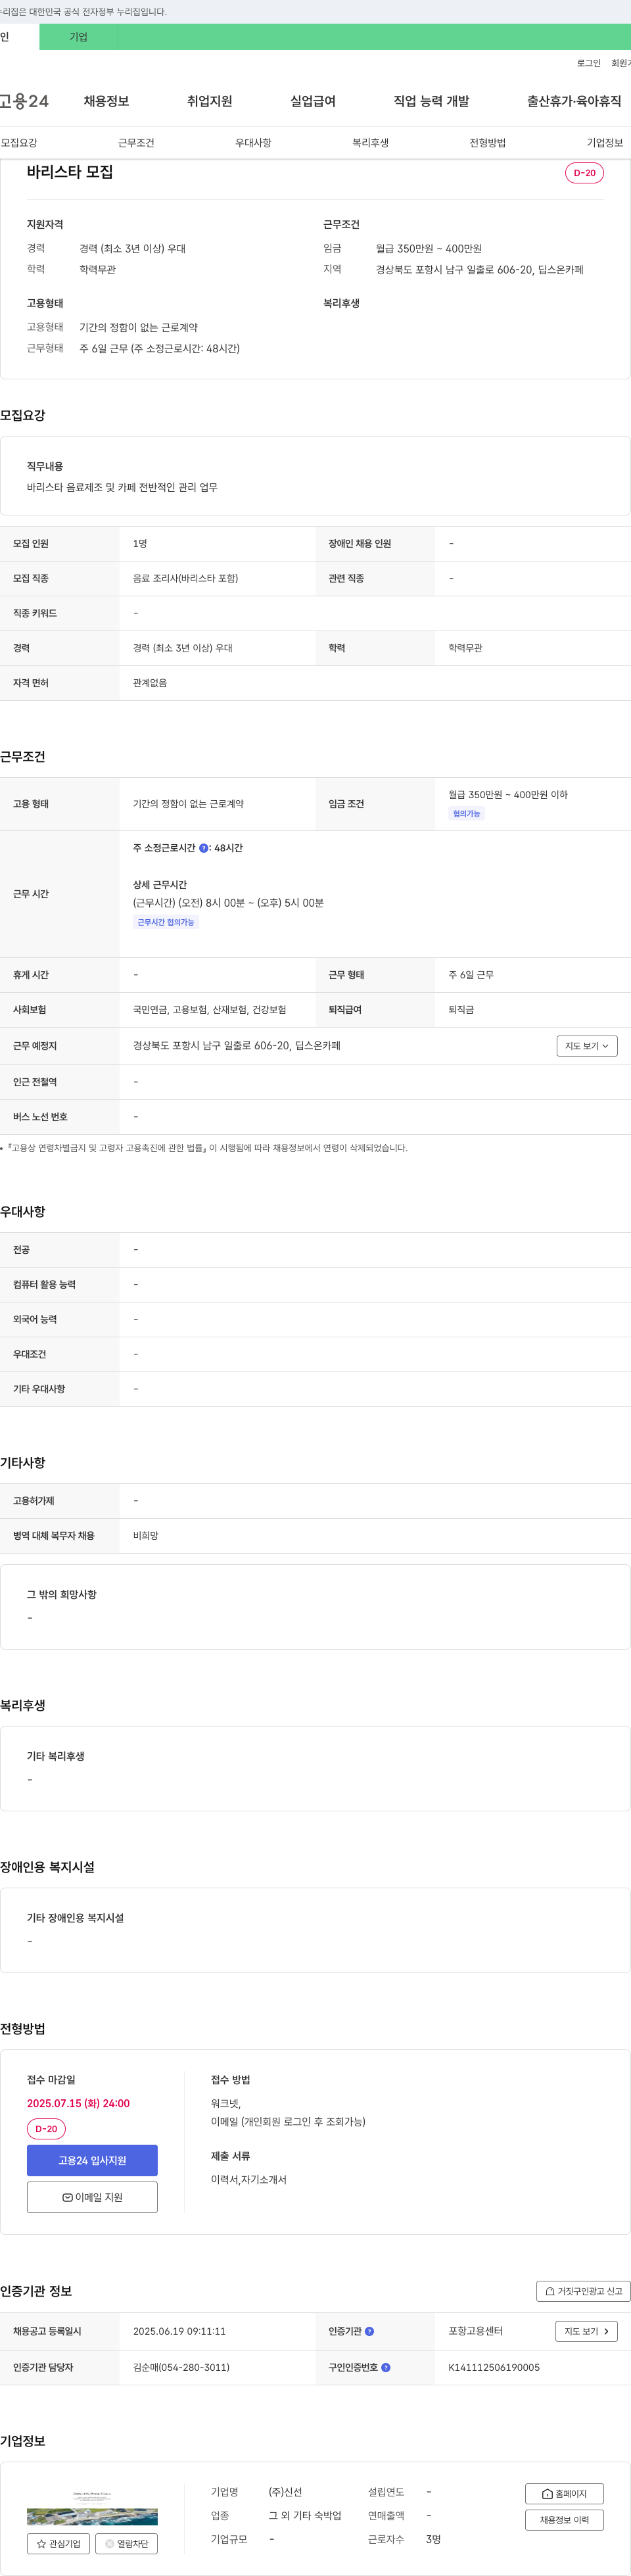Screen dimensions: 631x2576
Task: Click the 이메일 지원 envelope button
Action: pos(92,2197)
